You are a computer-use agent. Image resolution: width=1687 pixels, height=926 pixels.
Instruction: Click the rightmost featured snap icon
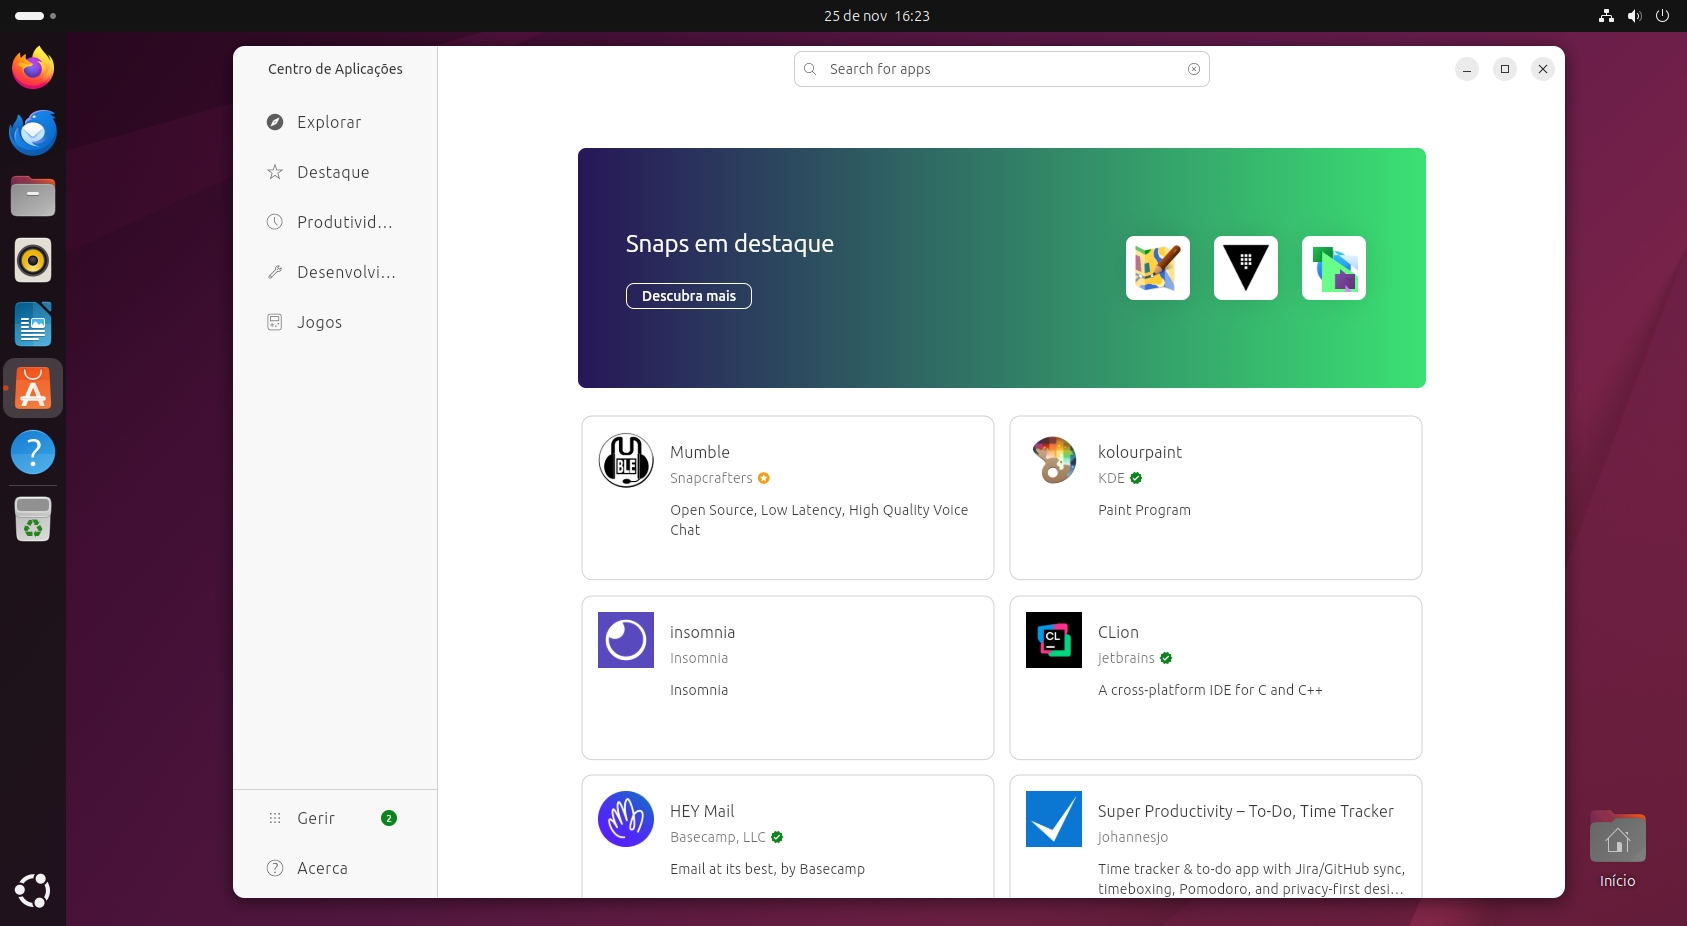(1333, 267)
